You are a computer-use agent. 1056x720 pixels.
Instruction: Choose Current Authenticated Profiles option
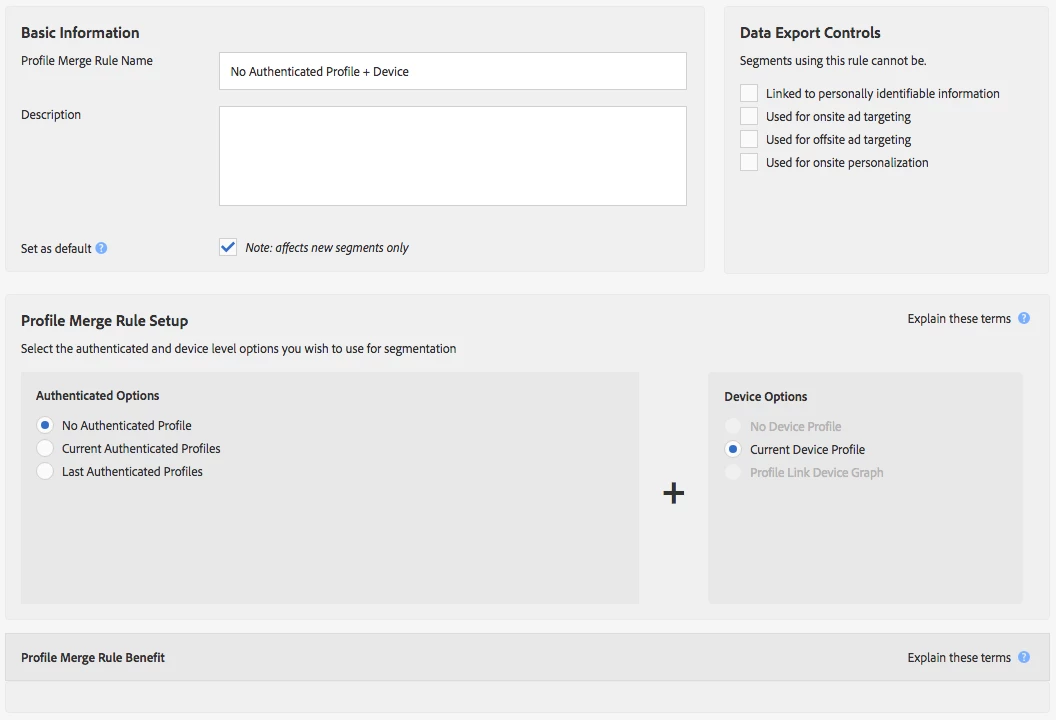point(45,448)
